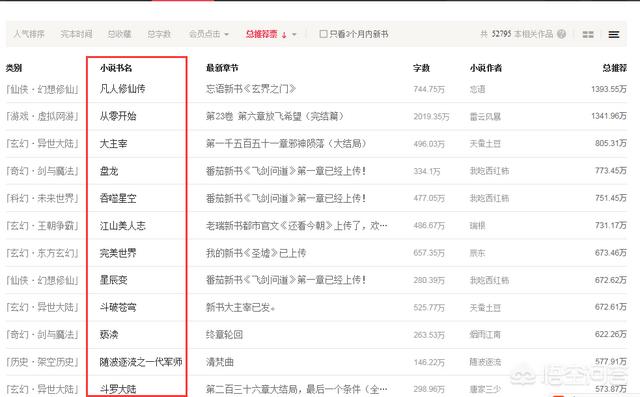This screenshot has height=397, width=640.
Task: Switch to grid view layout icon
Action: click(588, 34)
